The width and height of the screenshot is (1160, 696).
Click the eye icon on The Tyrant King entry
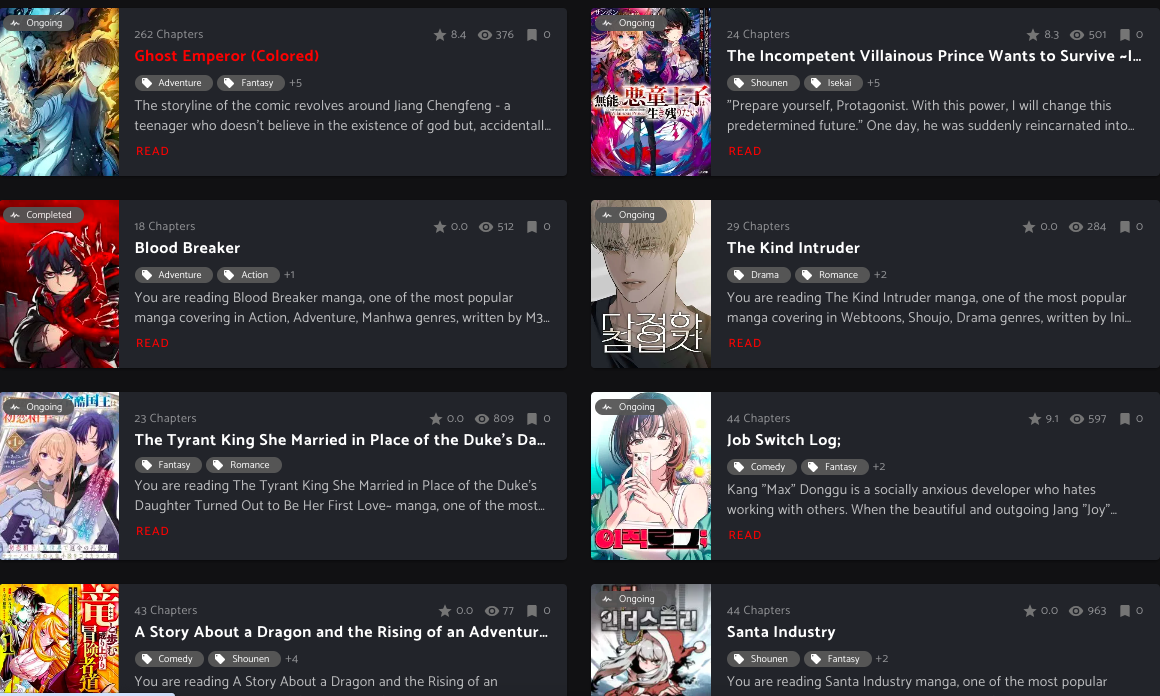(482, 419)
